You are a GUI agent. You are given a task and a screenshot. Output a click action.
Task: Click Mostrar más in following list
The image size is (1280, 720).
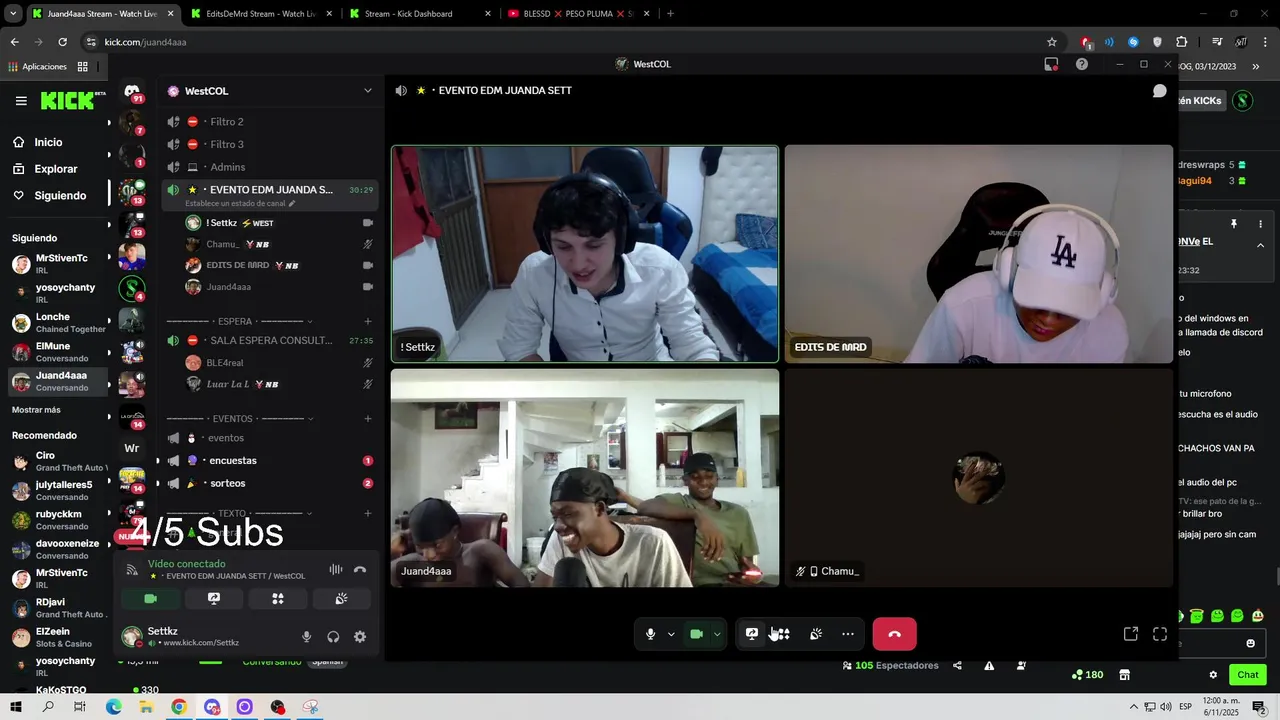pyautogui.click(x=36, y=410)
